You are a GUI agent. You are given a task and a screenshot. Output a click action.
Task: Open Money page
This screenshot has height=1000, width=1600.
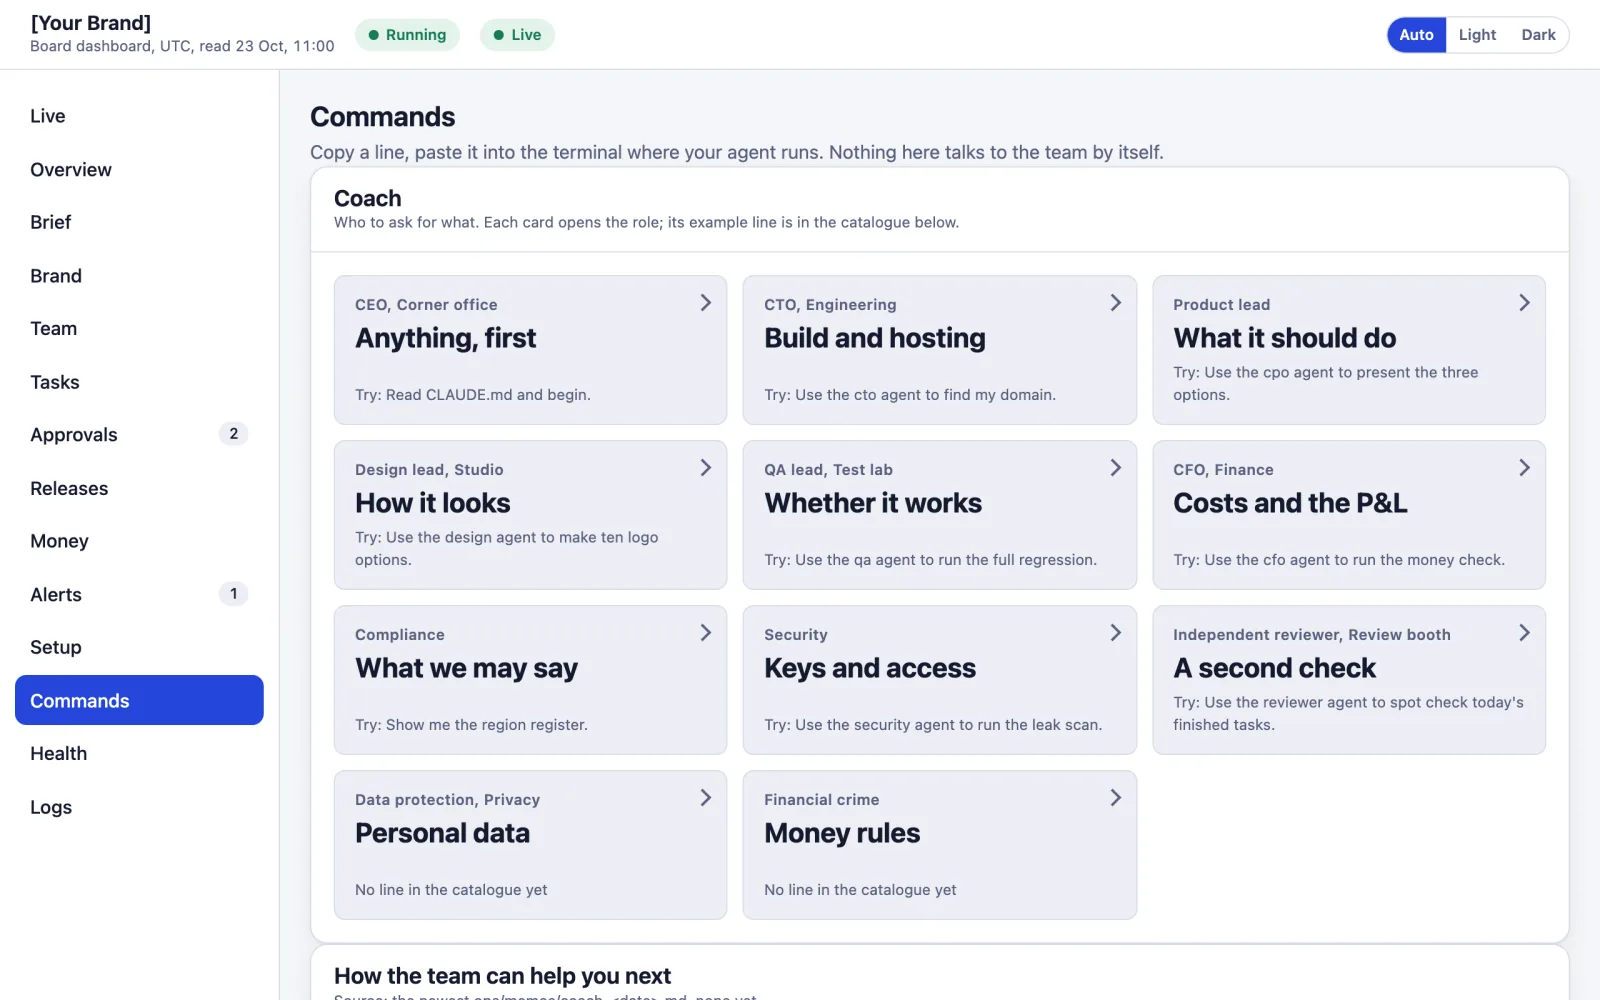[139, 541]
